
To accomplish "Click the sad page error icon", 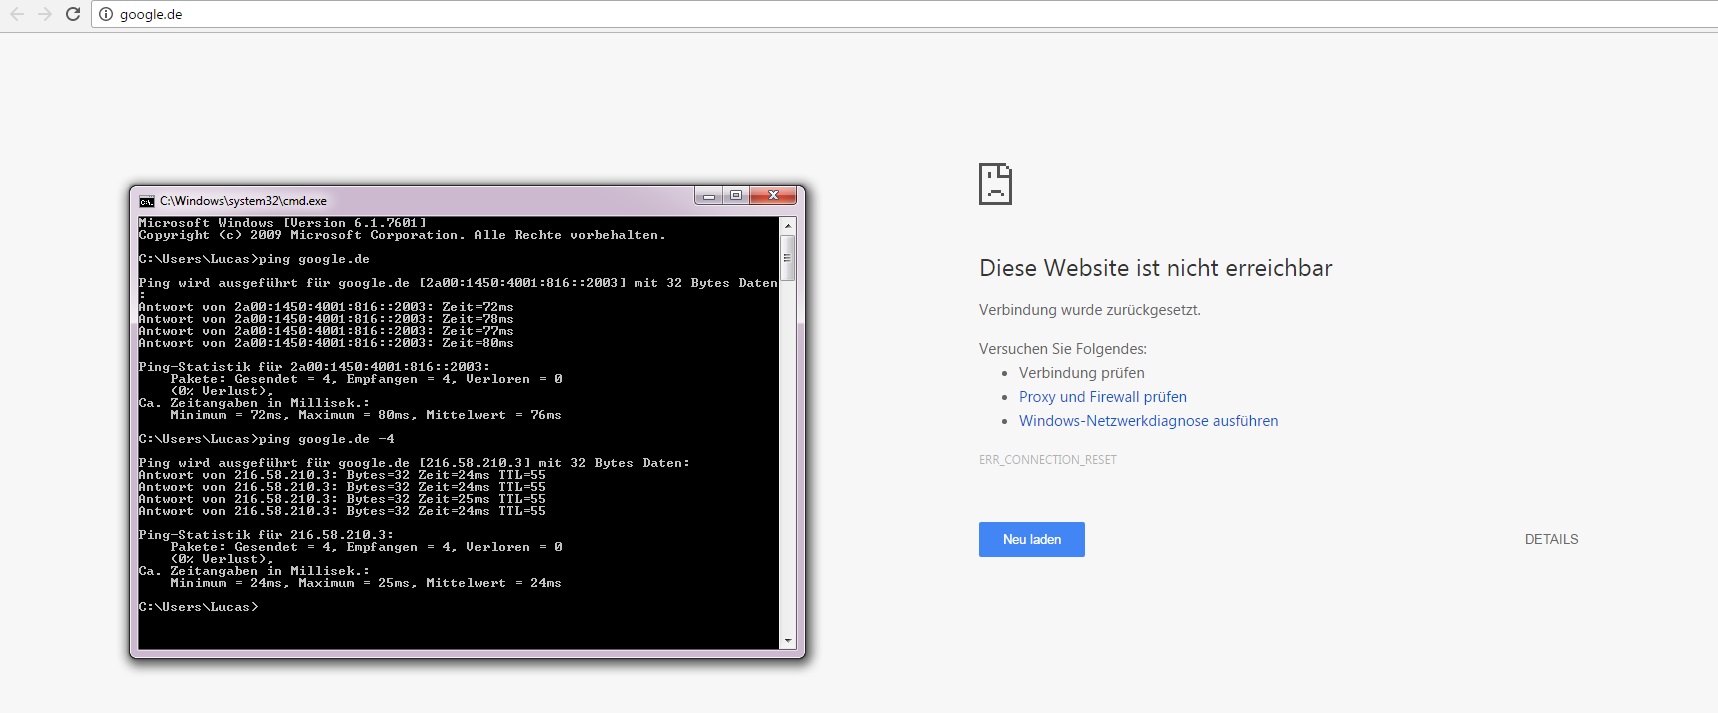I will [x=995, y=184].
